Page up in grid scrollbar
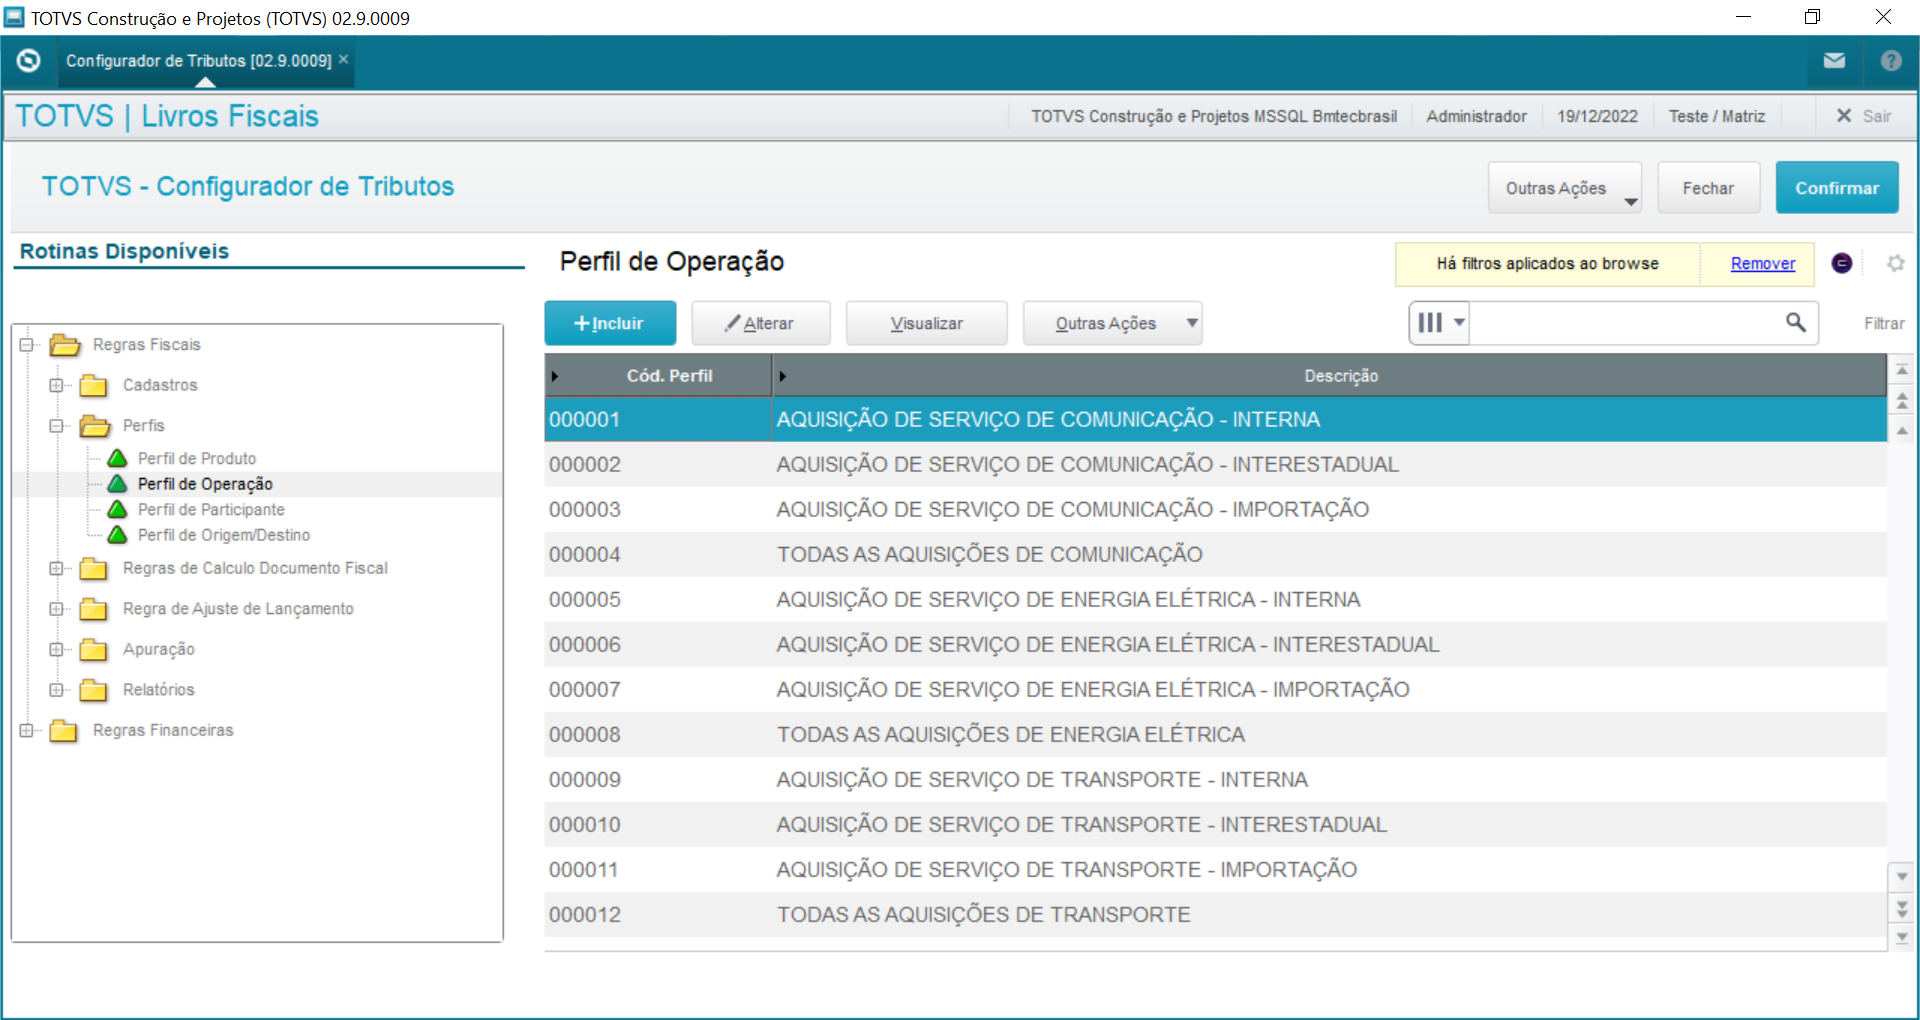The image size is (1920, 1020). point(1902,401)
